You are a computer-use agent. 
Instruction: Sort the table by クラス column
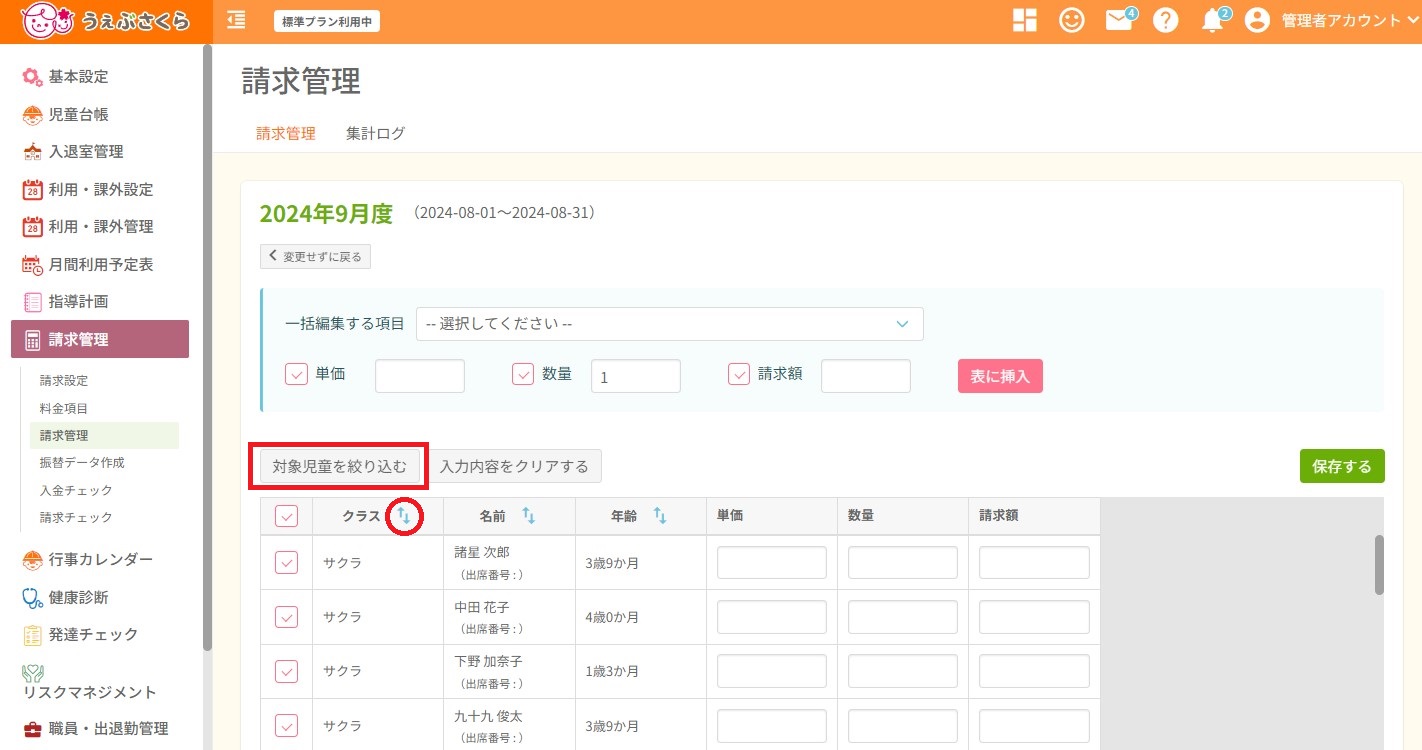(x=404, y=516)
